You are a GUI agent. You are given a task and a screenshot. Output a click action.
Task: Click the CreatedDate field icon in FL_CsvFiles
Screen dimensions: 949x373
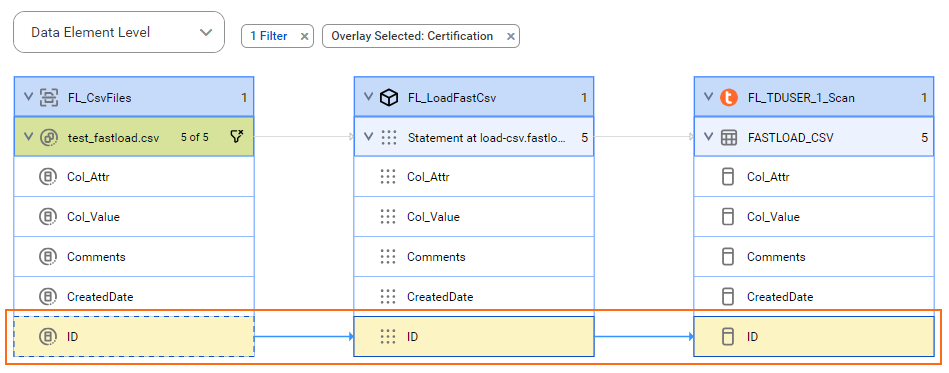click(x=47, y=297)
